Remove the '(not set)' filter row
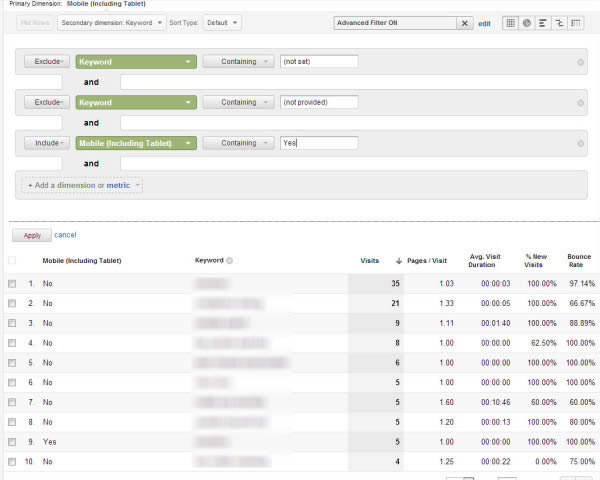The image size is (600, 480). 581,62
